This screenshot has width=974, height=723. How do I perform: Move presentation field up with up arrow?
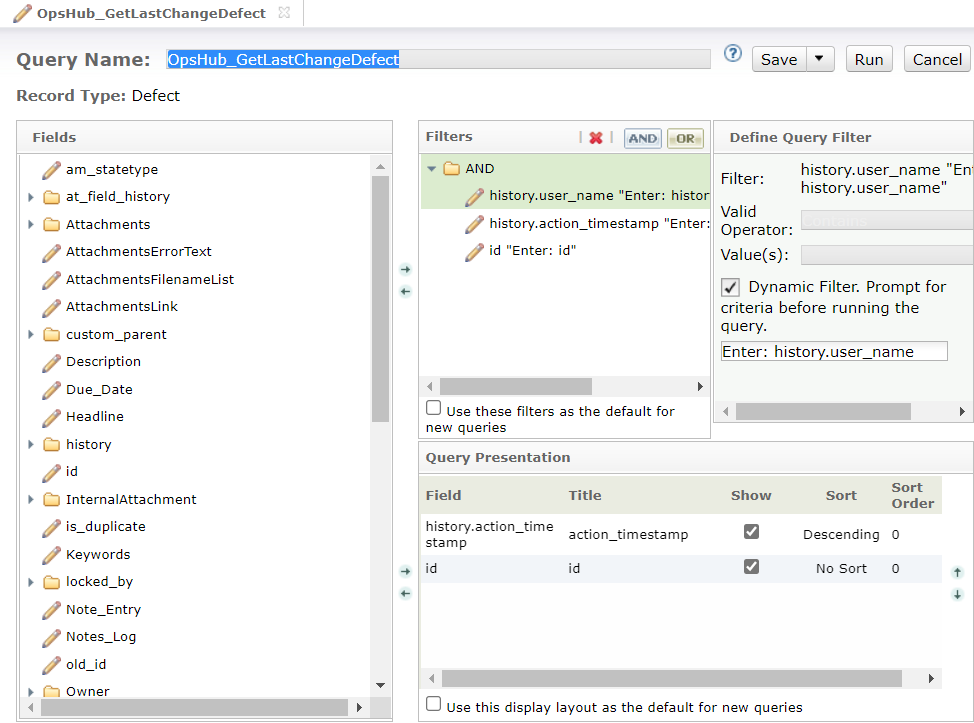(957, 573)
